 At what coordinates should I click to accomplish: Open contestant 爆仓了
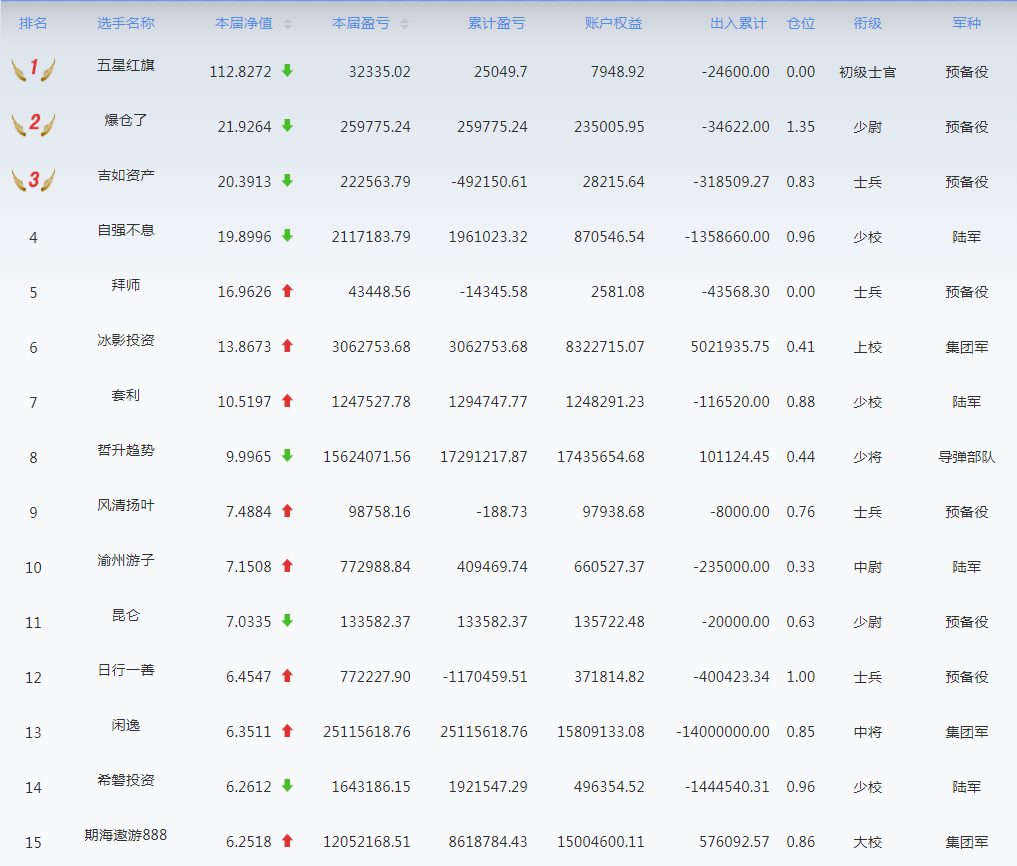[x=126, y=120]
